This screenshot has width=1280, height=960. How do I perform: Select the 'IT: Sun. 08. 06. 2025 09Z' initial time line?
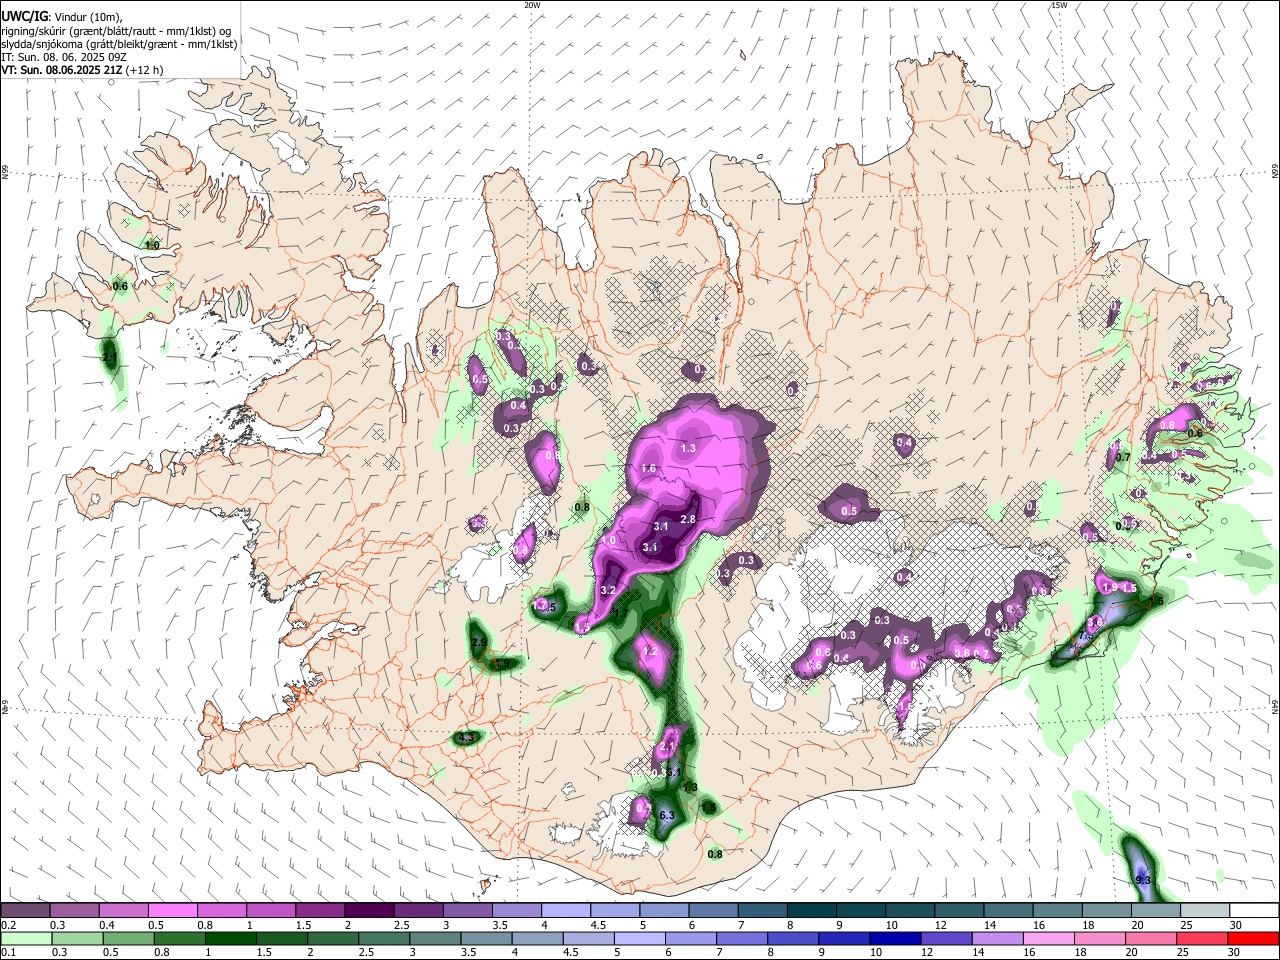[64, 57]
